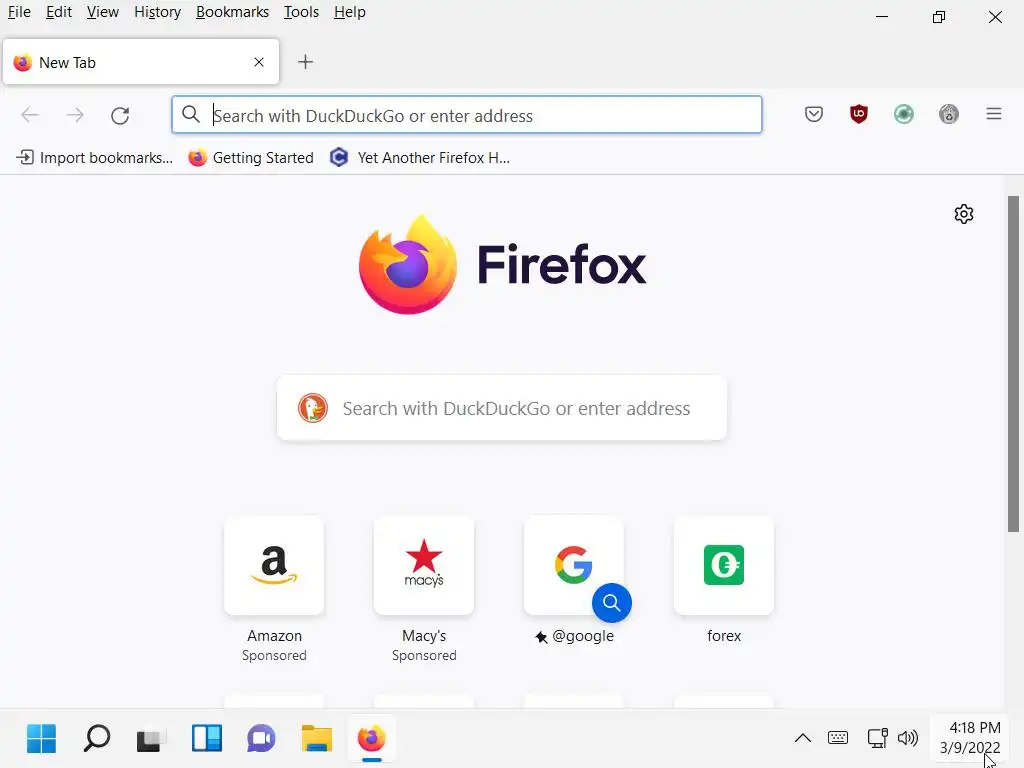Open the View menu

click(x=103, y=12)
